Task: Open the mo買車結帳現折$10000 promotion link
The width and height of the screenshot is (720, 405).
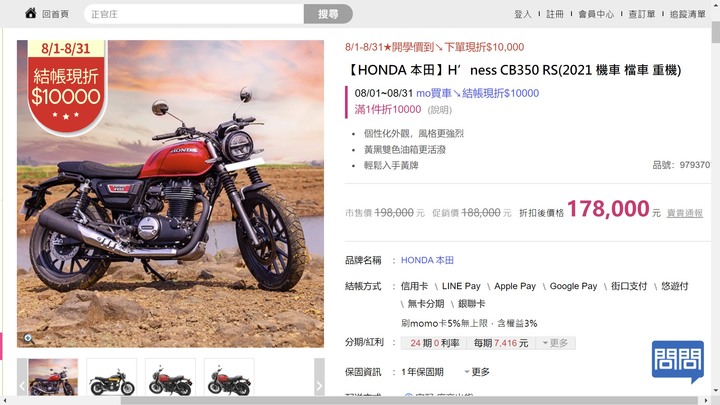Action: coord(478,93)
